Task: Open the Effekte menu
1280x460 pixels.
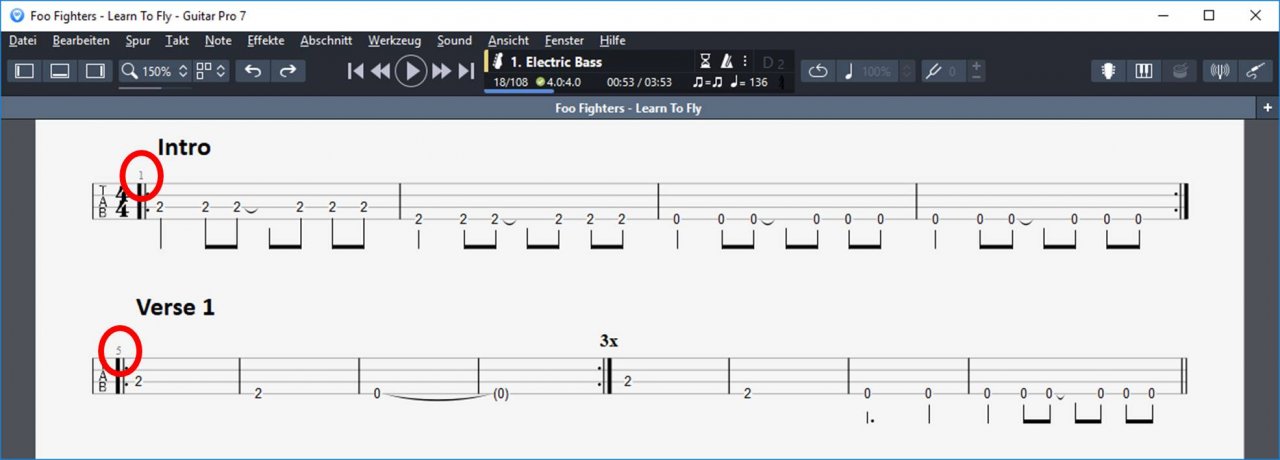Action: click(x=265, y=40)
